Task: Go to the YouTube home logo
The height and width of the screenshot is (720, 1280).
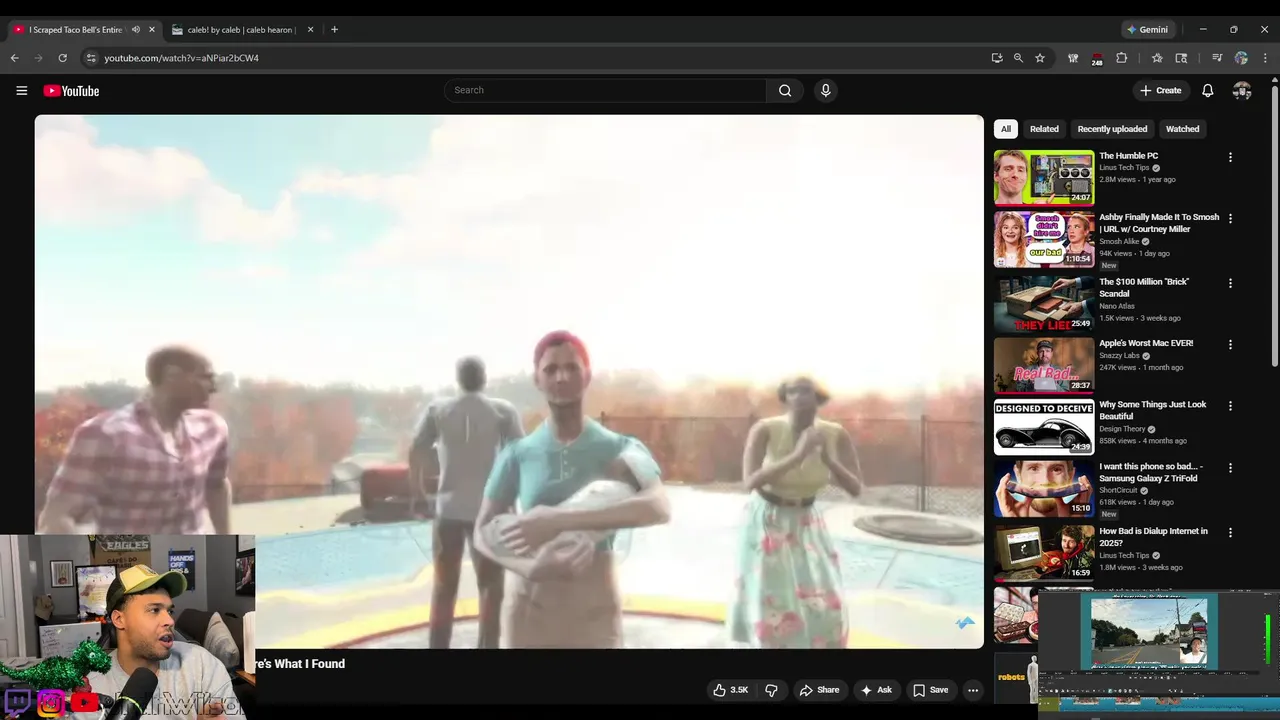Action: [71, 91]
